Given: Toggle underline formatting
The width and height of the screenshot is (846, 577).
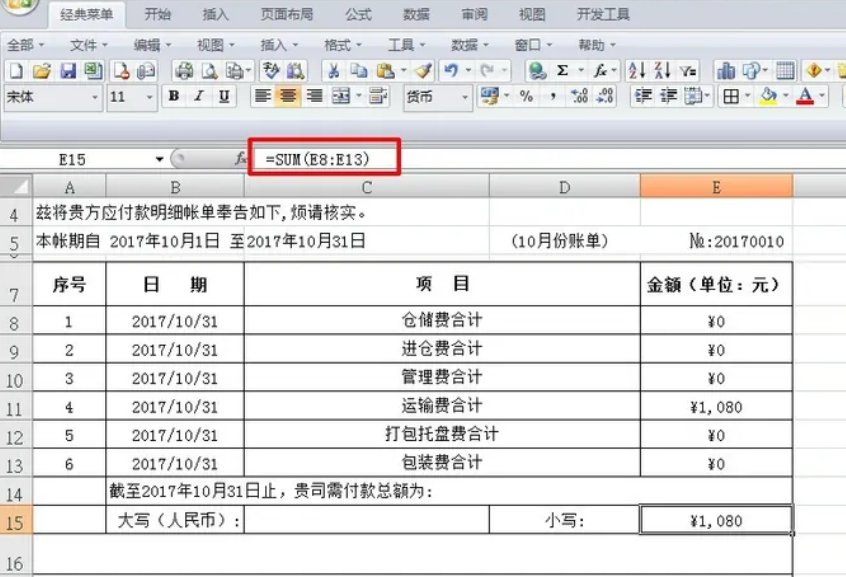Looking at the screenshot, I should pos(224,97).
